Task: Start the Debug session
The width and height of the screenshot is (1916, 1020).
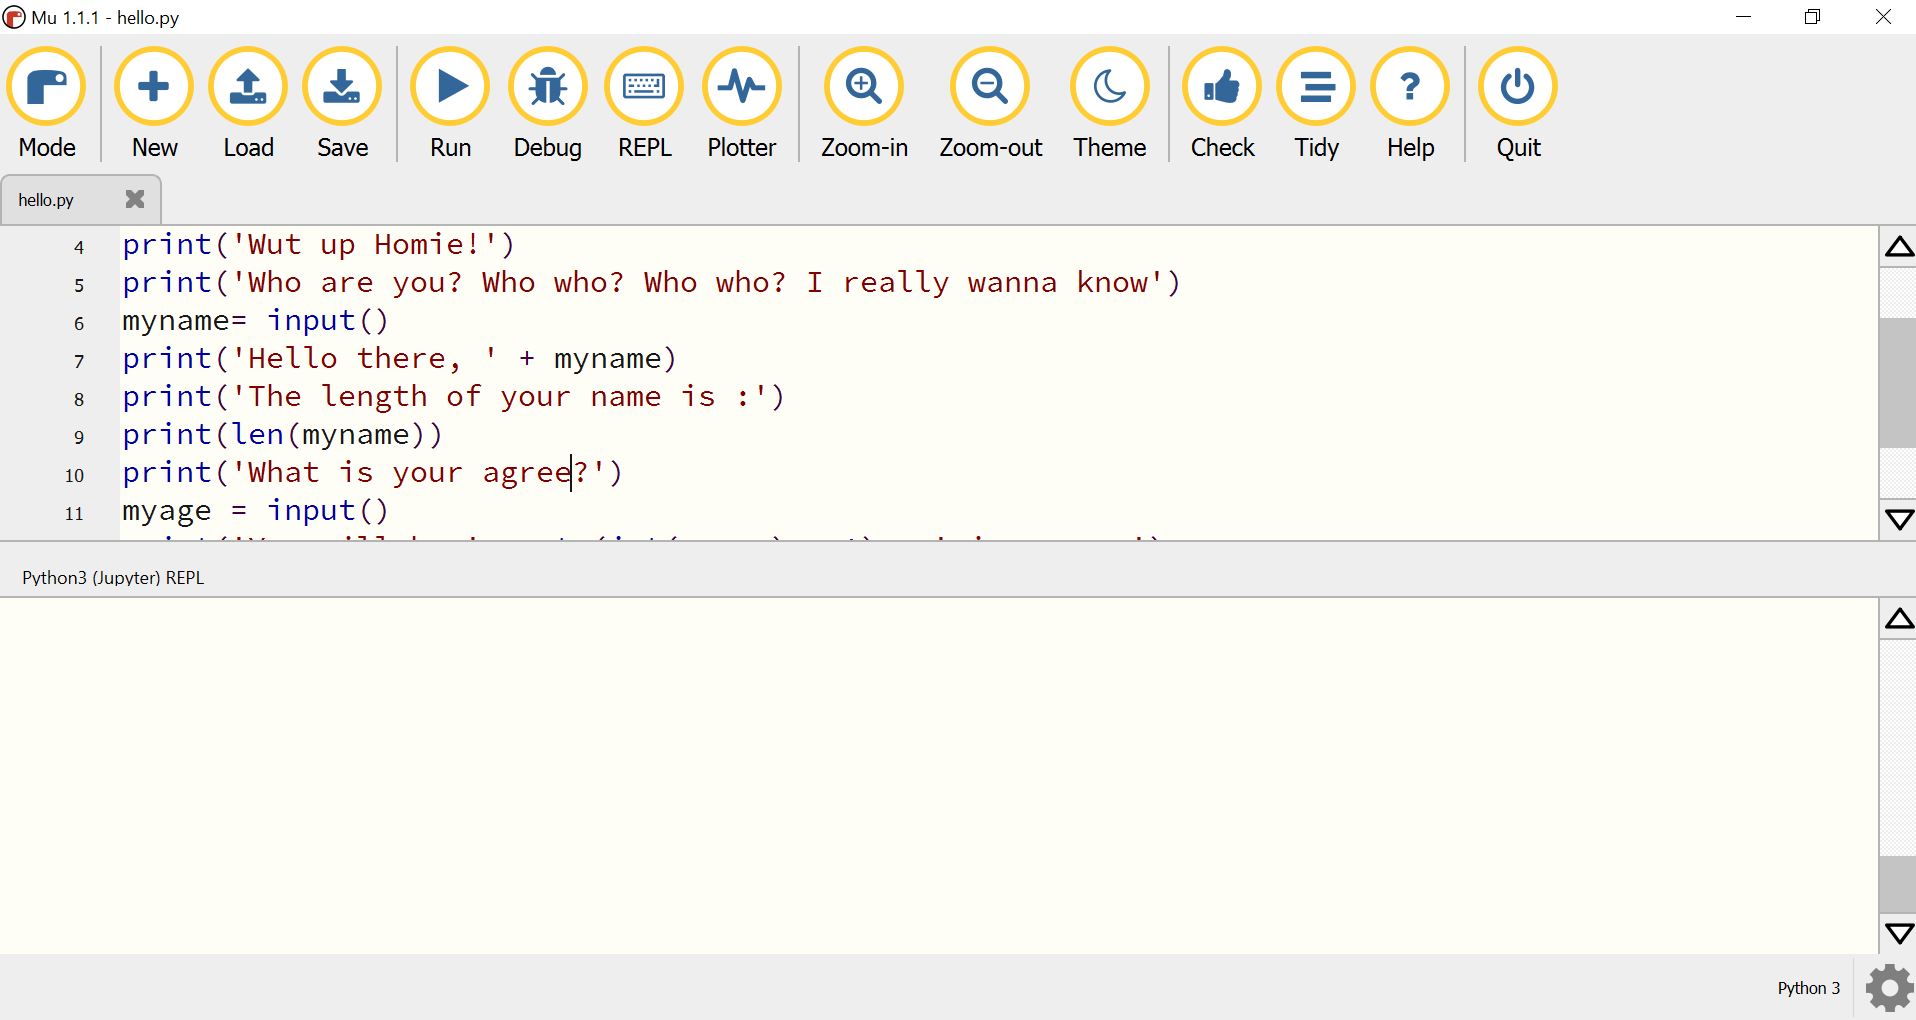Action: (547, 104)
